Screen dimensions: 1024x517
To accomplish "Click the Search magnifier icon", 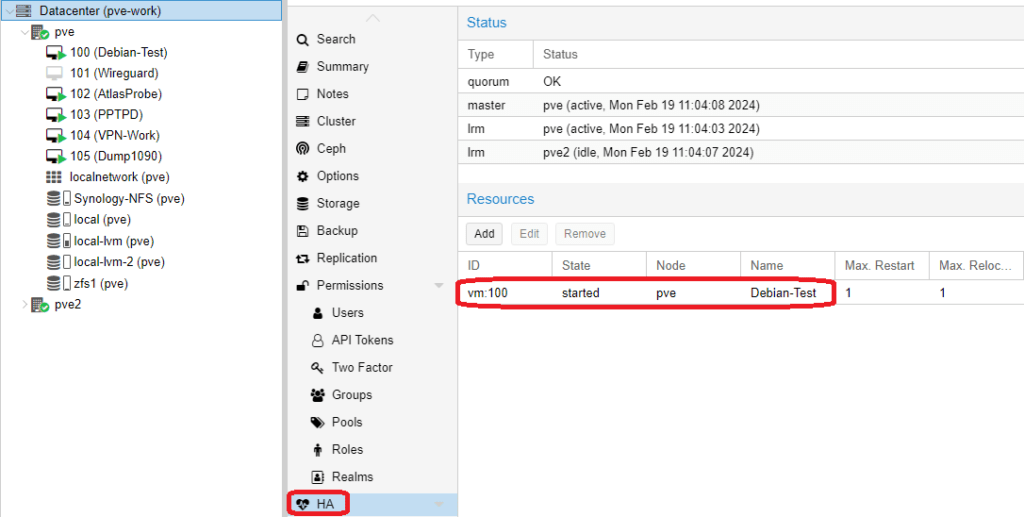I will click(302, 40).
